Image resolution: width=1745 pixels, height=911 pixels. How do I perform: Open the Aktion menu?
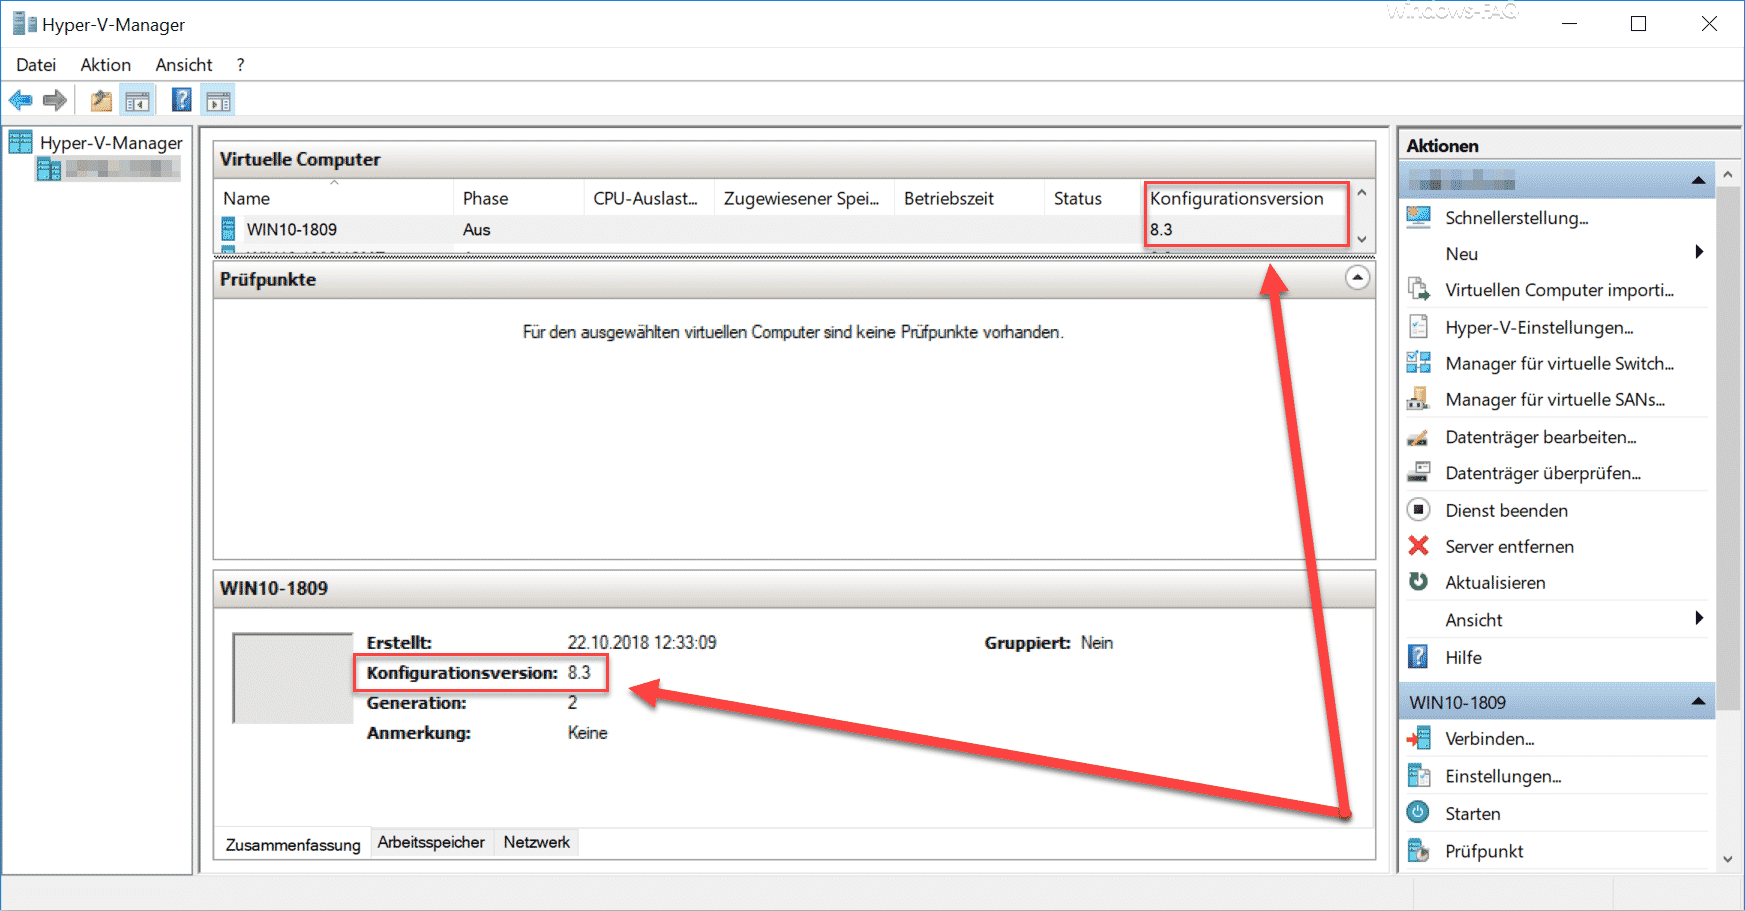pyautogui.click(x=106, y=65)
